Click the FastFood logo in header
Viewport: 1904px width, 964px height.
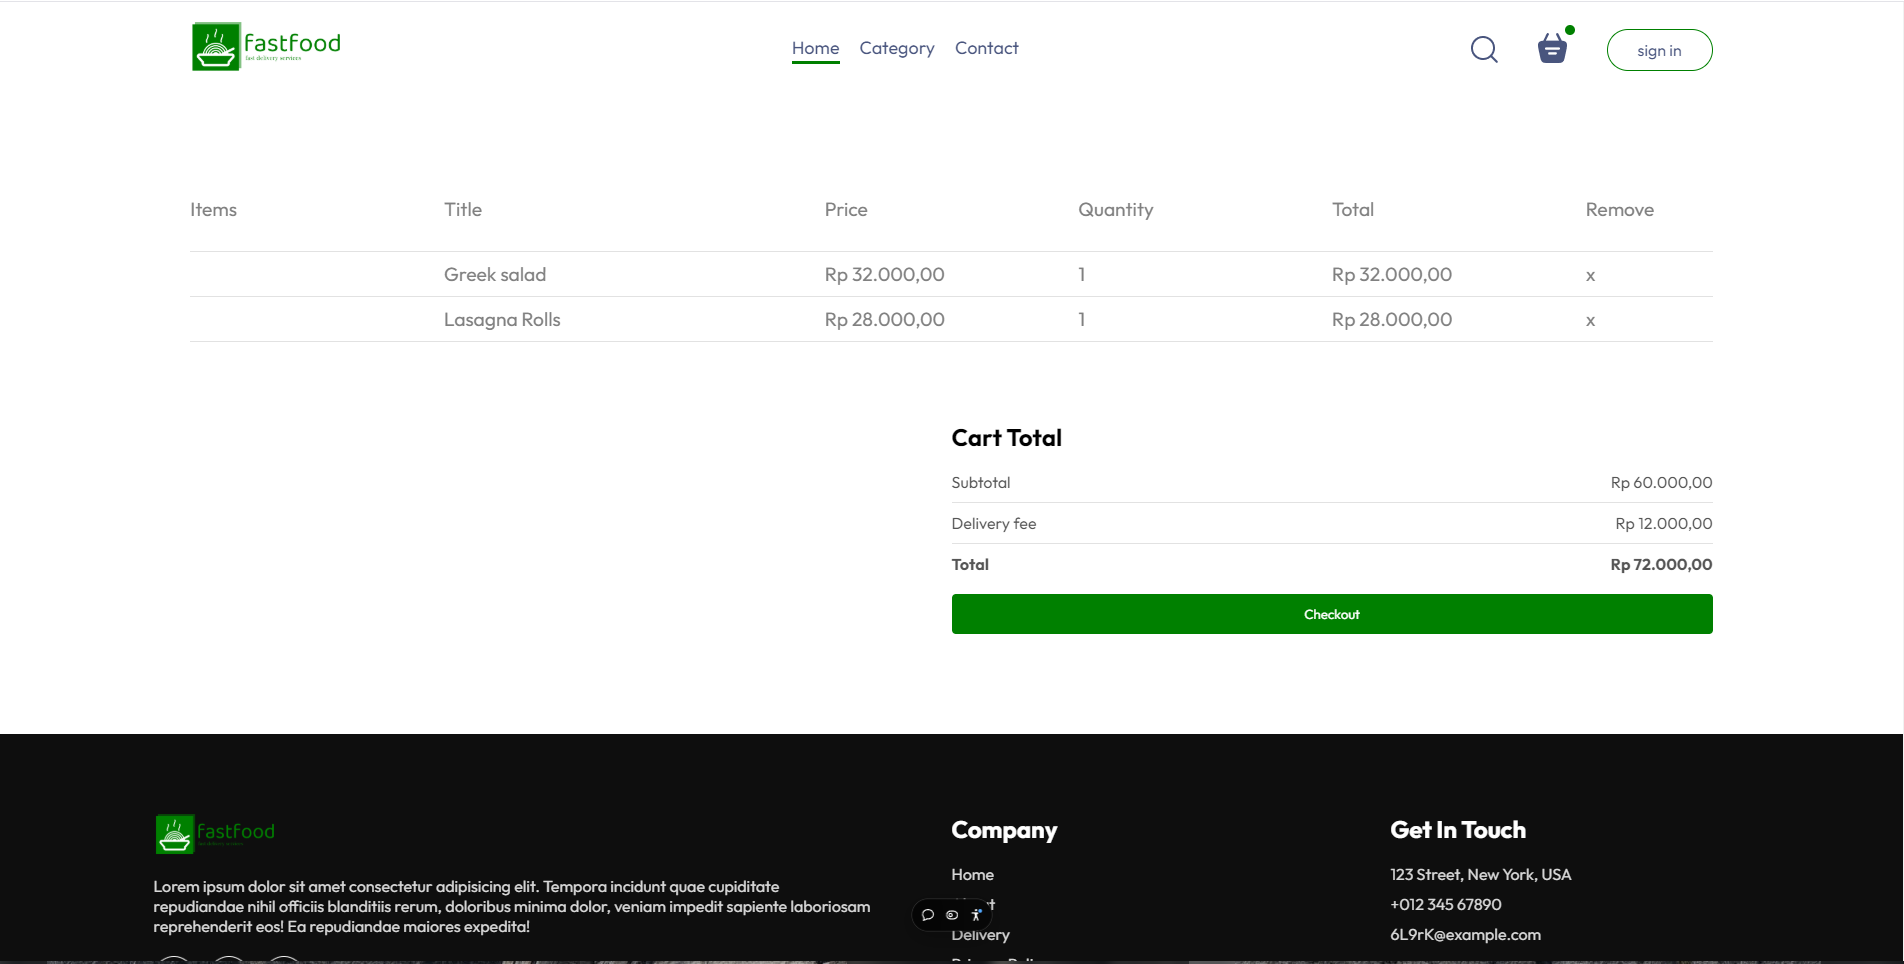pyautogui.click(x=266, y=47)
